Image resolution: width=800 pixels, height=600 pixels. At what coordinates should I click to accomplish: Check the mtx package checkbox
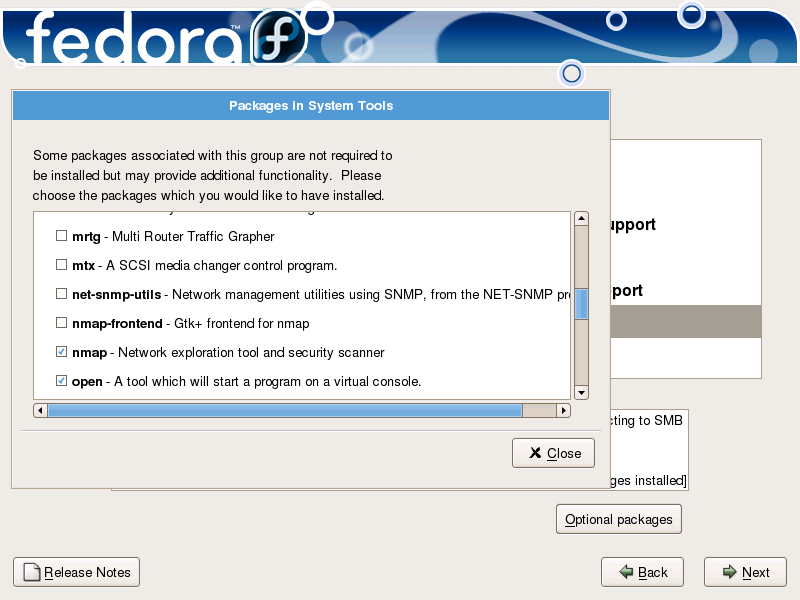(x=61, y=265)
